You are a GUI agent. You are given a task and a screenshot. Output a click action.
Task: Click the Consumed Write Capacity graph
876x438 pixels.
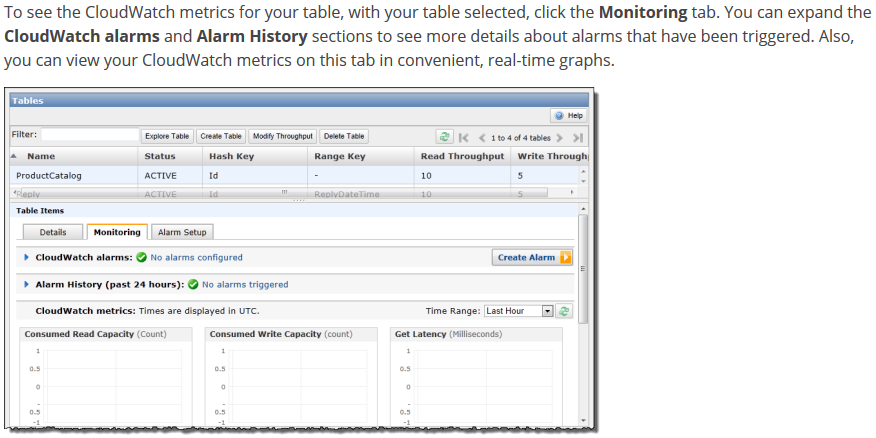point(291,377)
